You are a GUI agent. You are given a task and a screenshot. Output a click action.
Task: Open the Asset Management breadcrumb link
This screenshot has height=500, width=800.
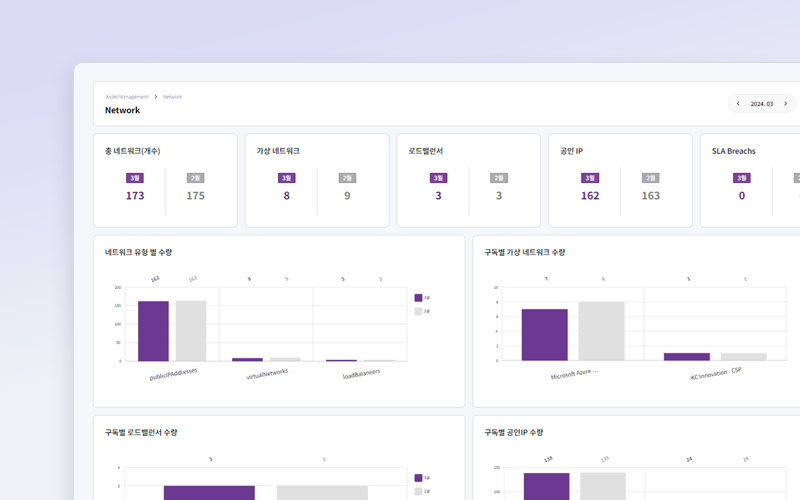[x=127, y=97]
